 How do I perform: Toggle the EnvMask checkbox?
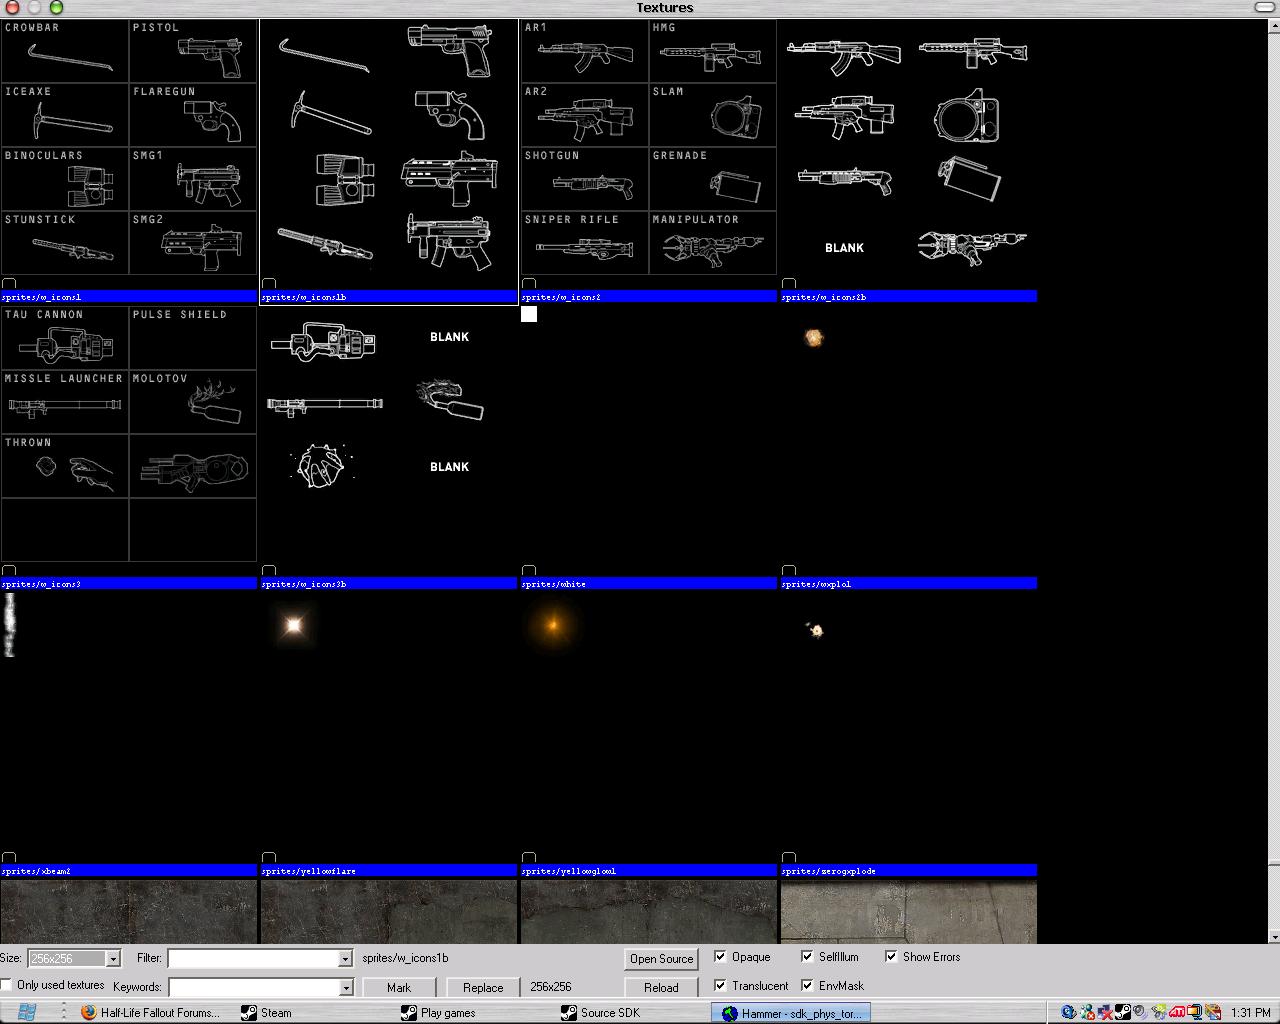coord(807,986)
